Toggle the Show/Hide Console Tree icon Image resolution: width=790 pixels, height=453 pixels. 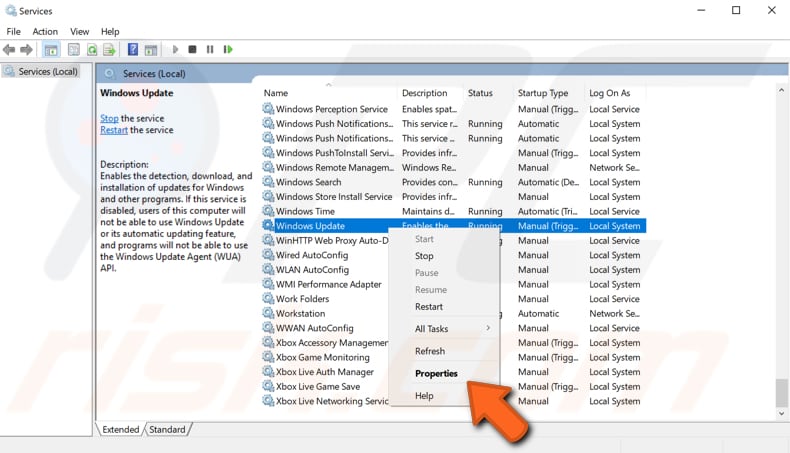pos(51,49)
